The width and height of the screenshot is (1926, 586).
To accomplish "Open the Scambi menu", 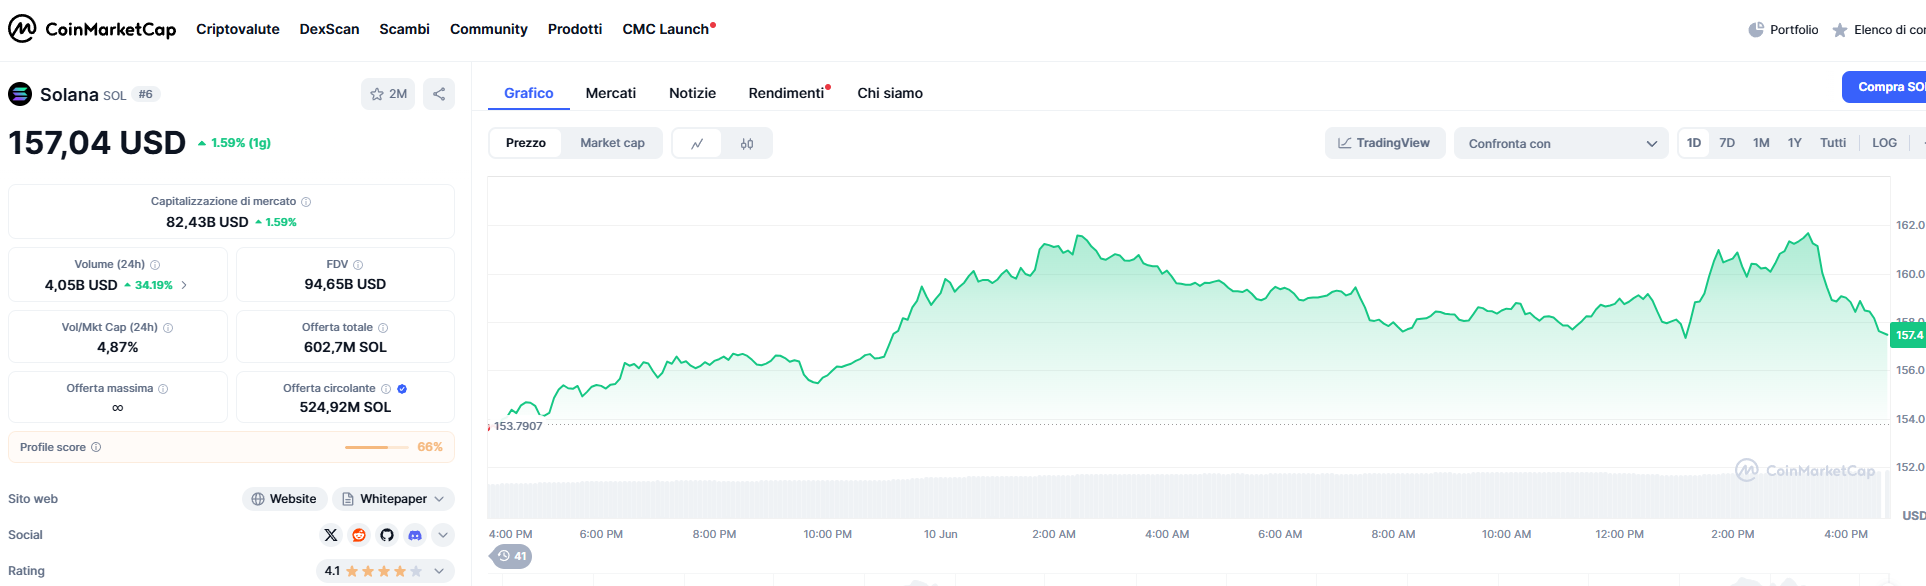I will 404,29.
